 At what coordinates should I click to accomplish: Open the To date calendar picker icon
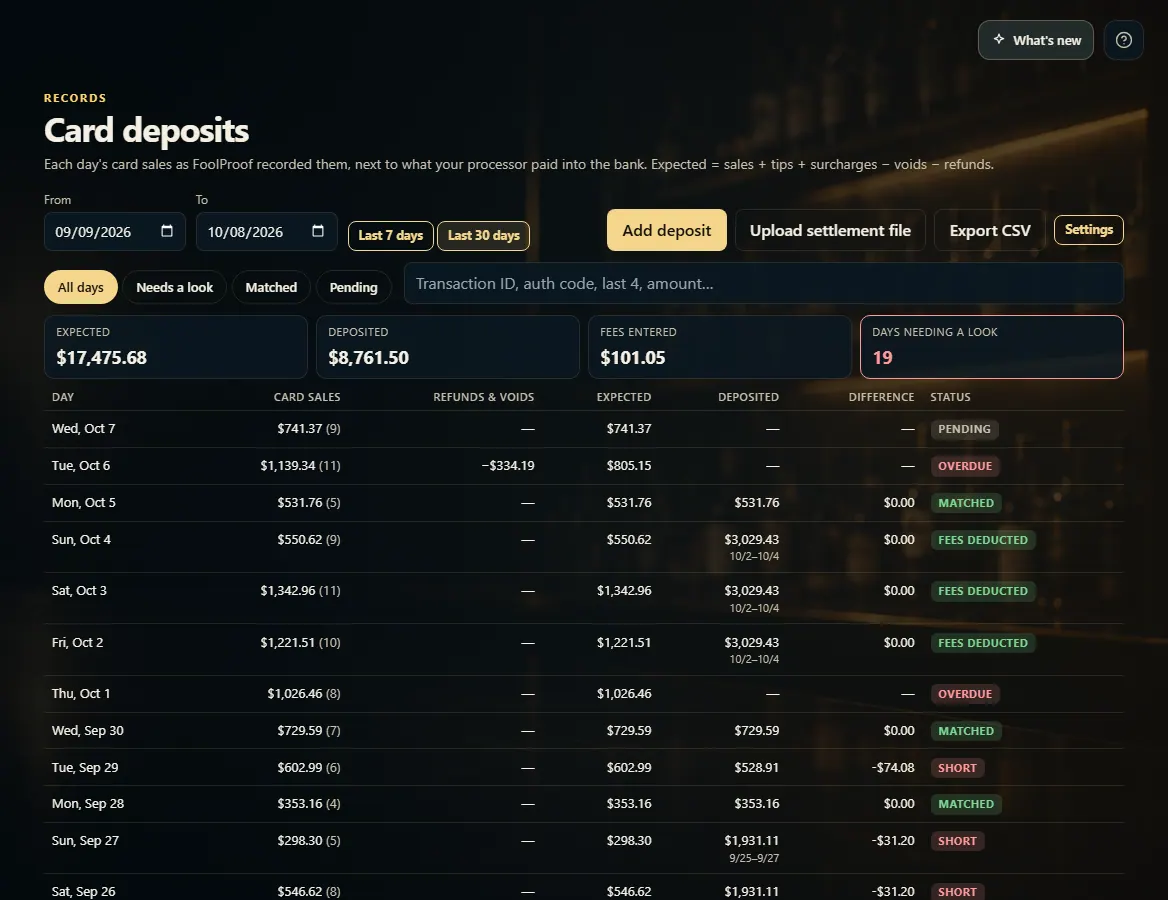pos(318,231)
